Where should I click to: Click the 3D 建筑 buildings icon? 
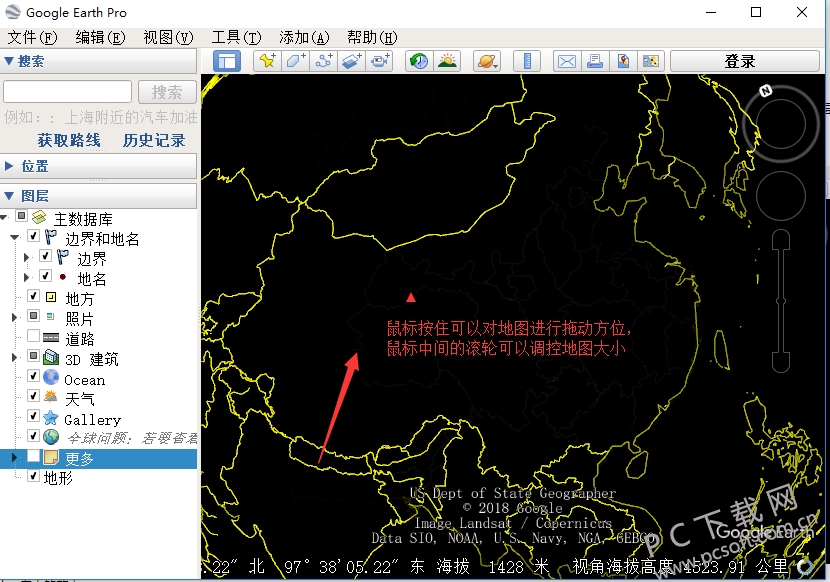click(x=51, y=357)
